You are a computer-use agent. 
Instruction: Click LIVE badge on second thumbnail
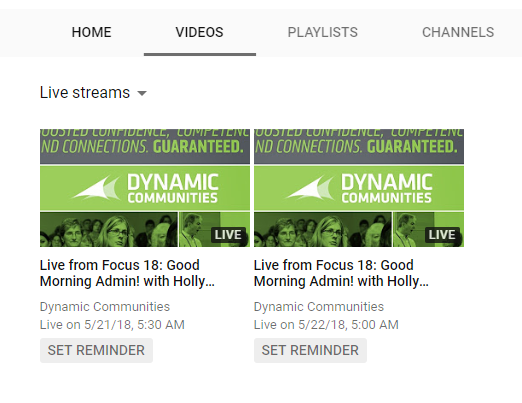click(x=442, y=235)
